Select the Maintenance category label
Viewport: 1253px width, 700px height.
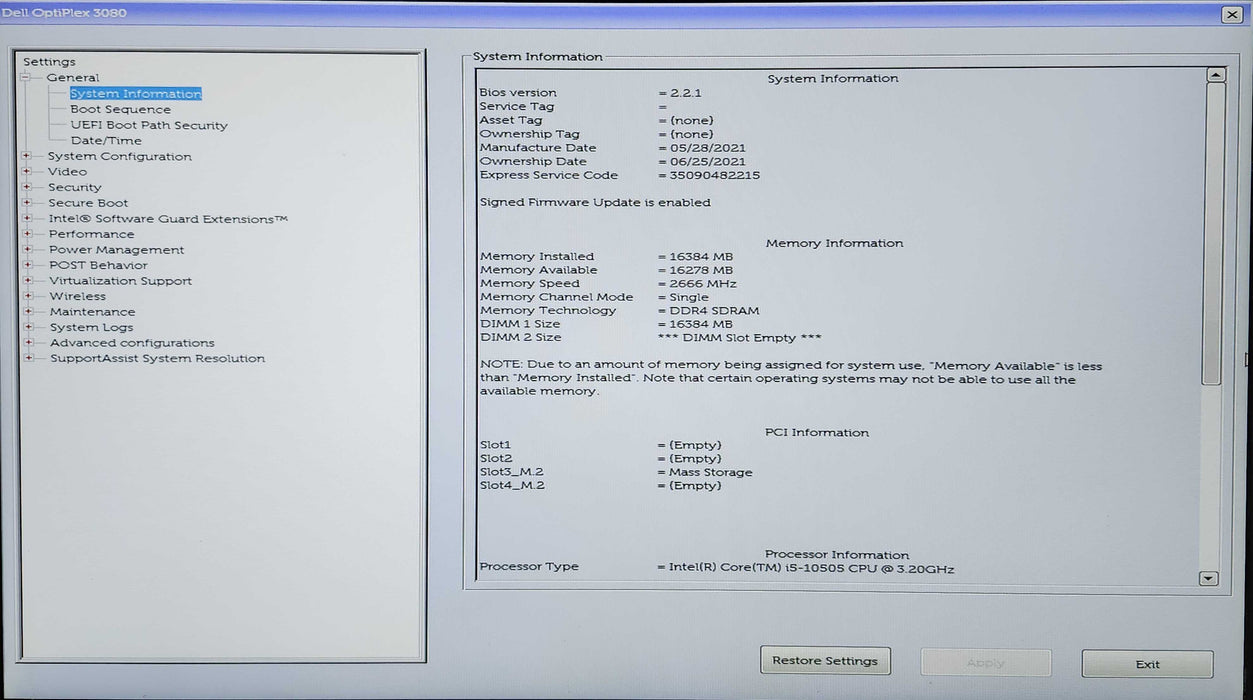click(92, 312)
